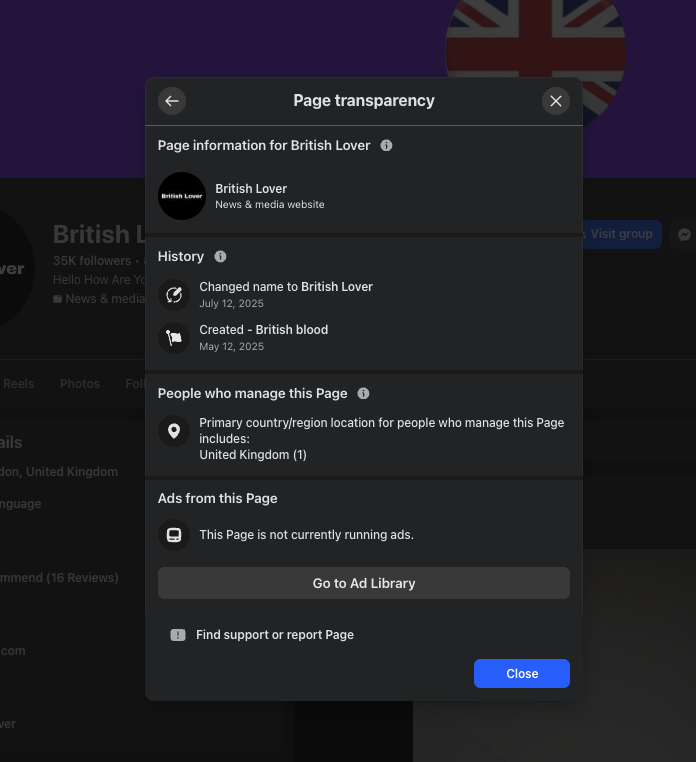Click the report flag icon
The width and height of the screenshot is (696, 762).
[178, 635]
